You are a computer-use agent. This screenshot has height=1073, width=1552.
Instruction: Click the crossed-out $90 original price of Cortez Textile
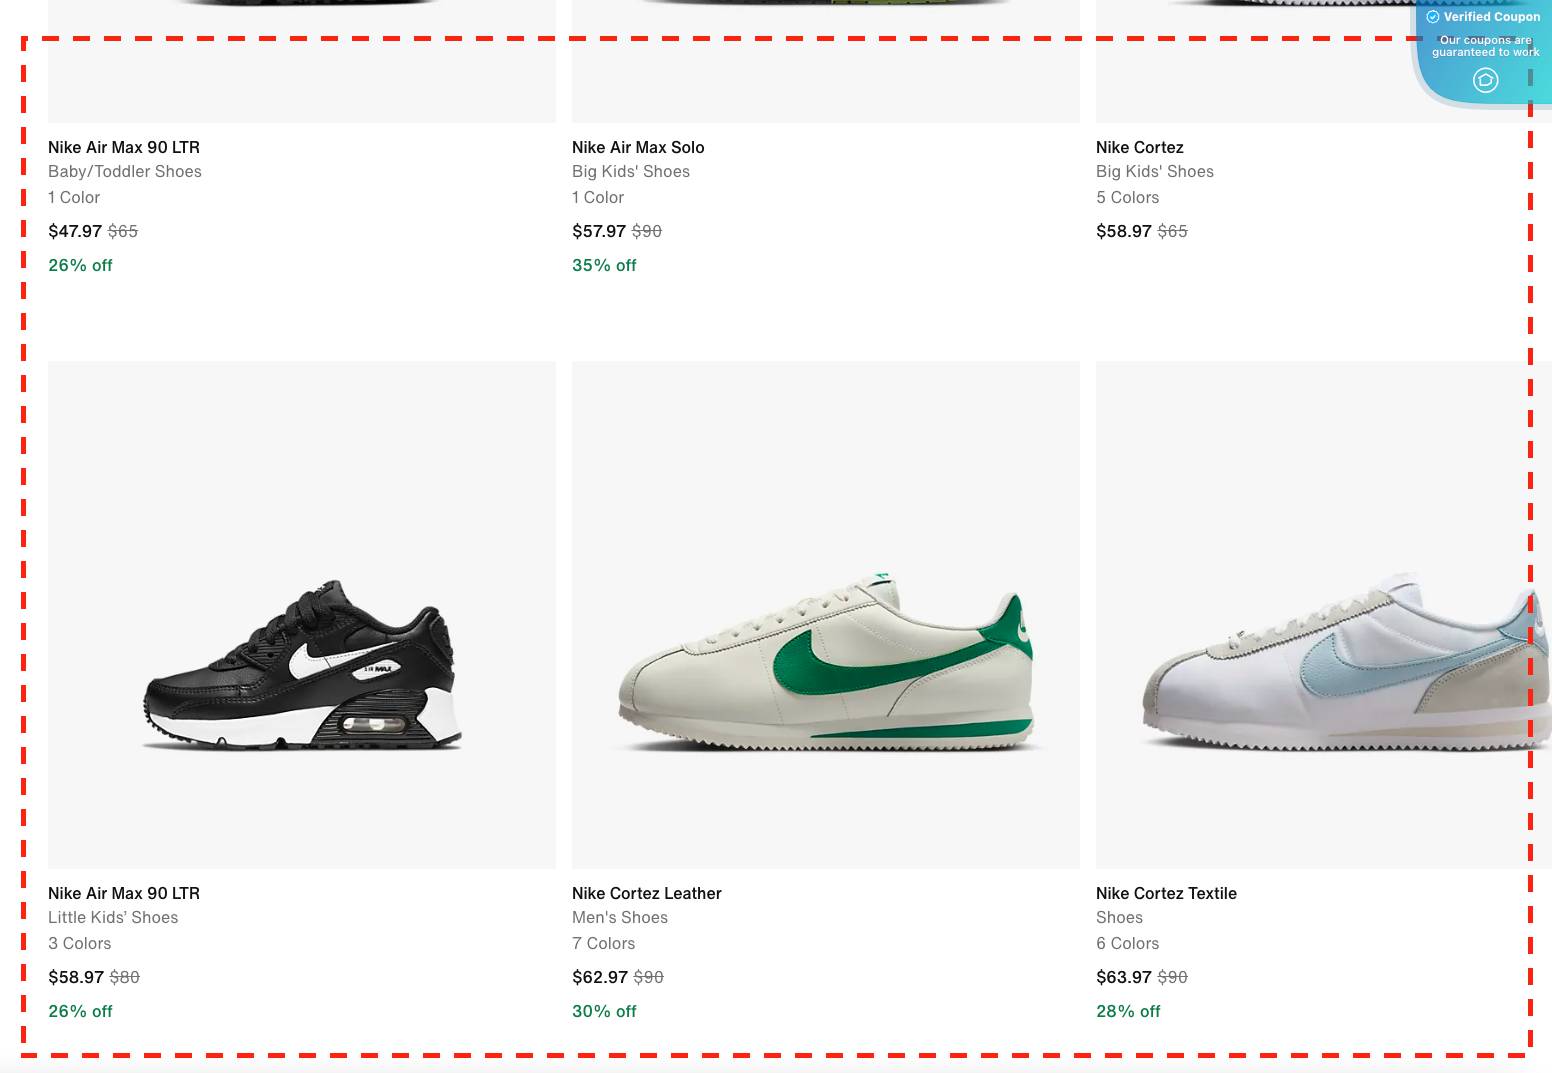1172,977
